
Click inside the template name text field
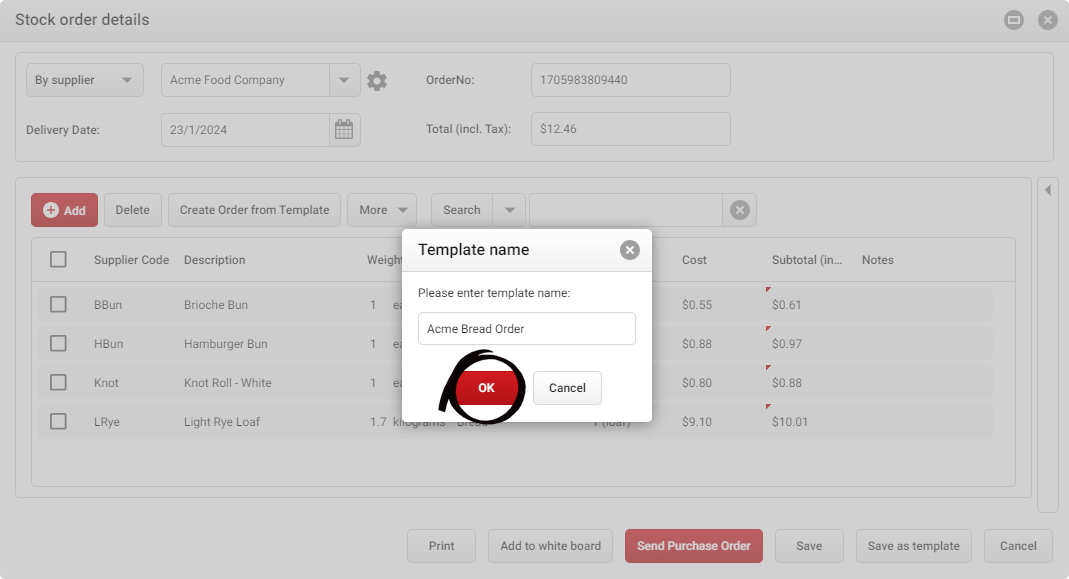pyautogui.click(x=526, y=328)
